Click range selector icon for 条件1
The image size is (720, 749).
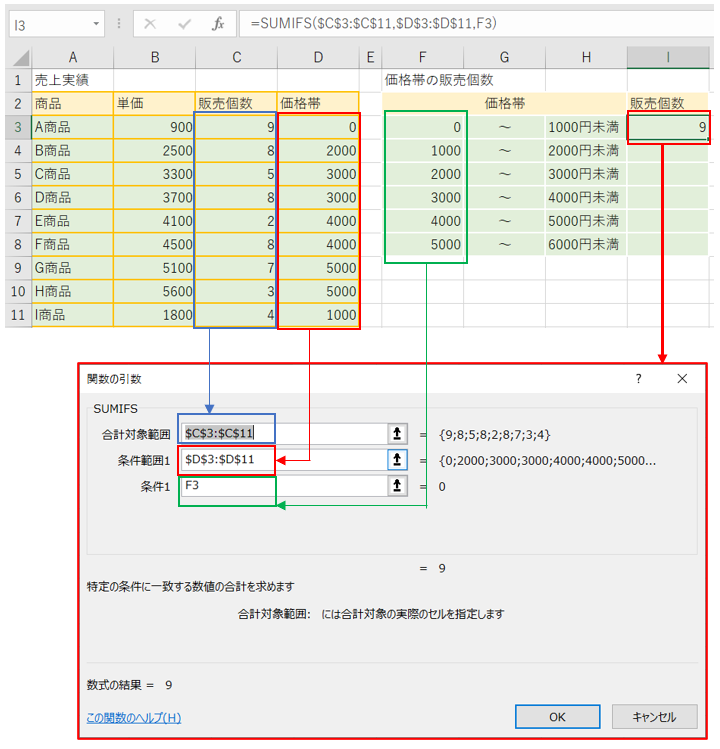pyautogui.click(x=398, y=485)
